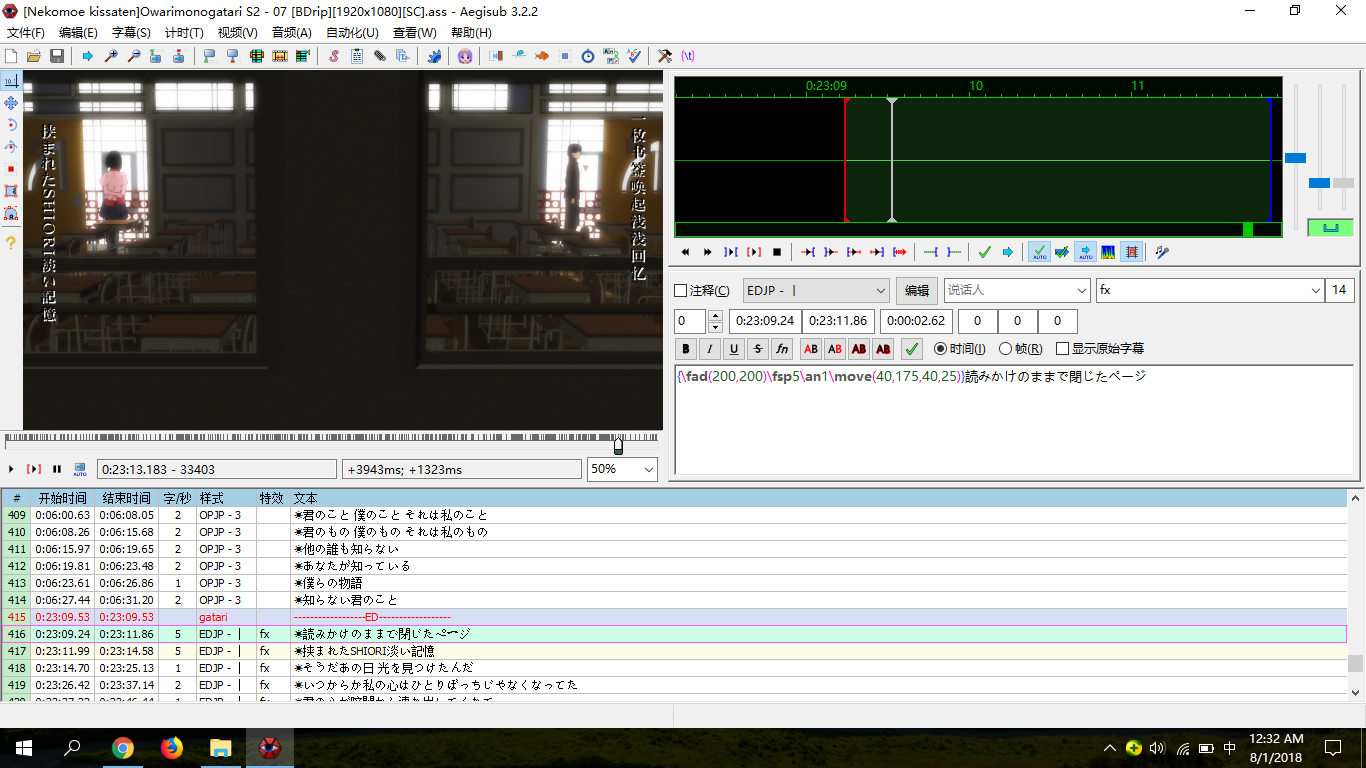Toggle Medusa-style timing shortcuts
Viewport: 1366px width, 768px height.
[1131, 252]
